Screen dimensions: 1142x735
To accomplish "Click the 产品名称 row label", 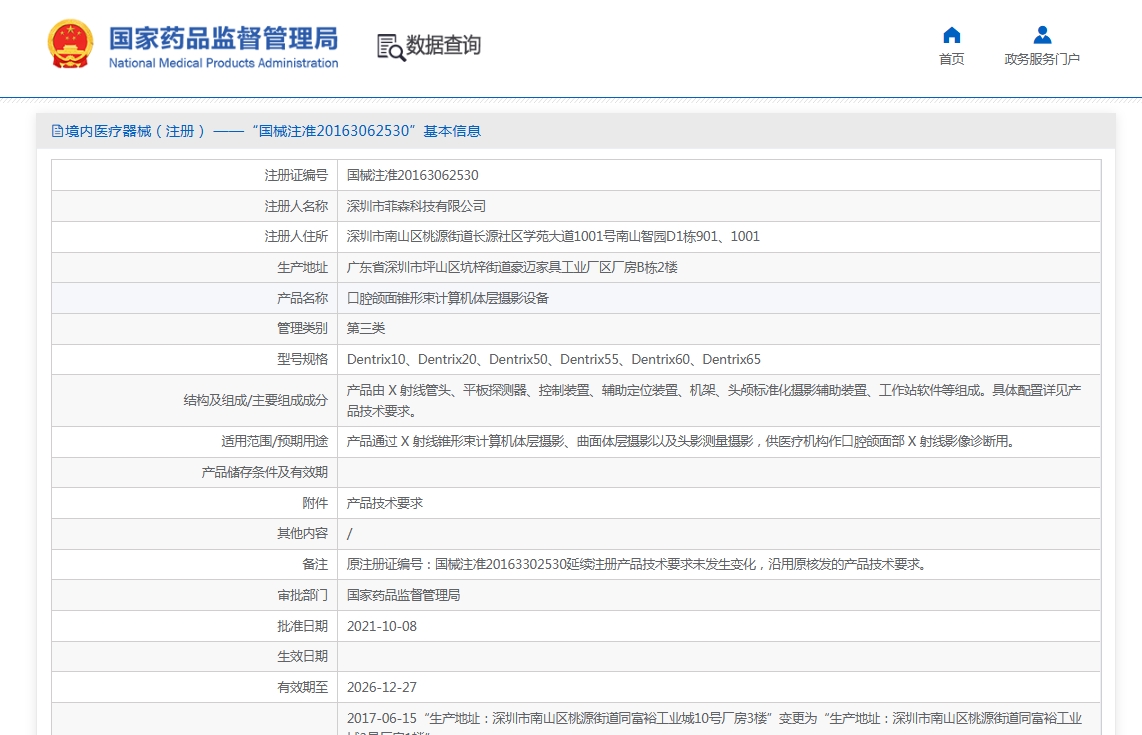I will 302,298.
